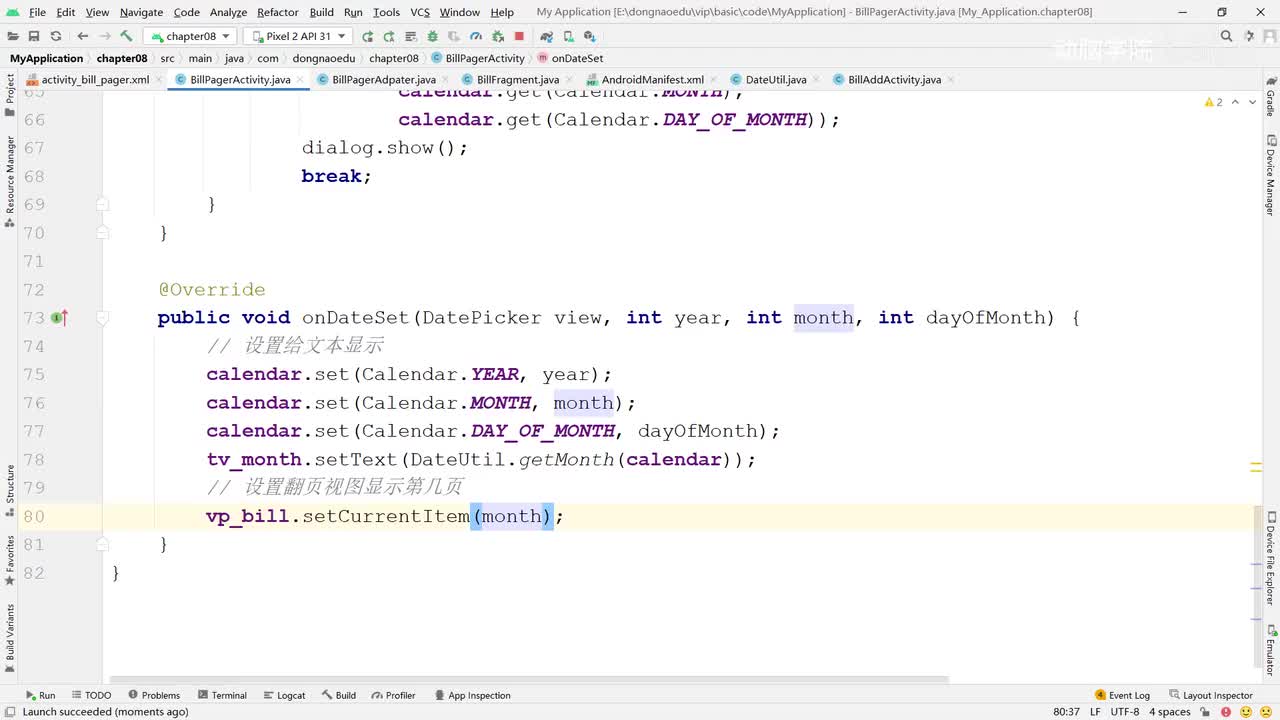Collapse onDateSet method fold at line 73
Viewport: 1280px width, 720px height.
(x=103, y=318)
